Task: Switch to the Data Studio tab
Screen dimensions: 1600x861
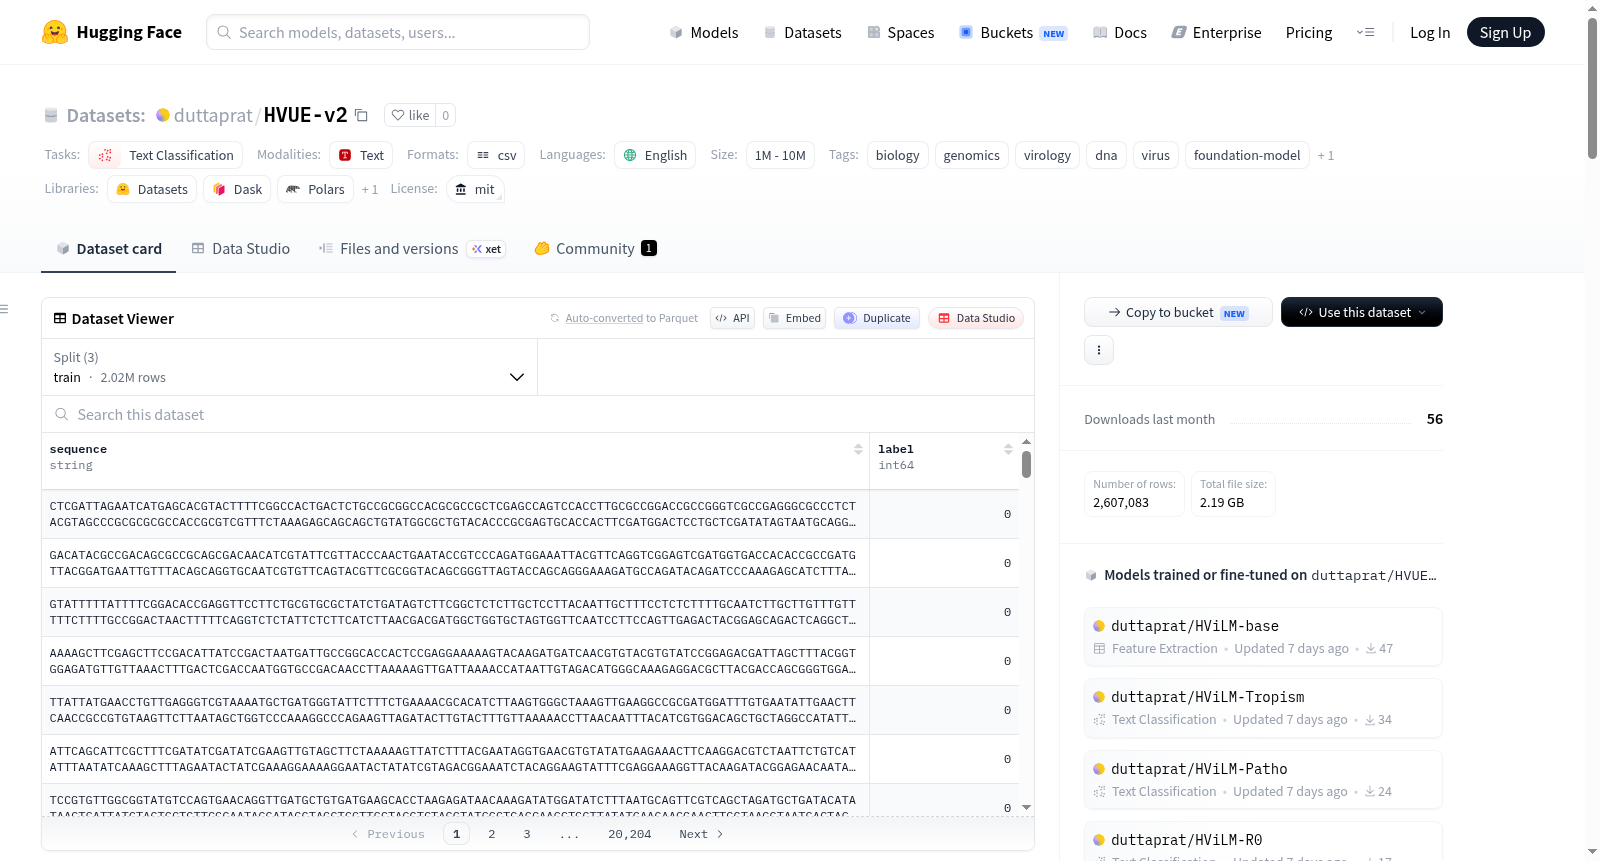Action: tap(240, 249)
